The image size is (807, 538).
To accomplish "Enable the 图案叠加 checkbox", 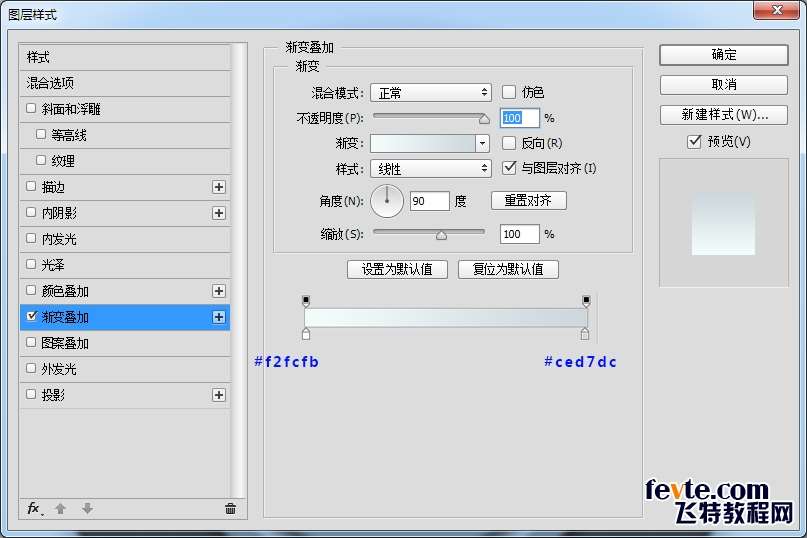I will point(31,342).
